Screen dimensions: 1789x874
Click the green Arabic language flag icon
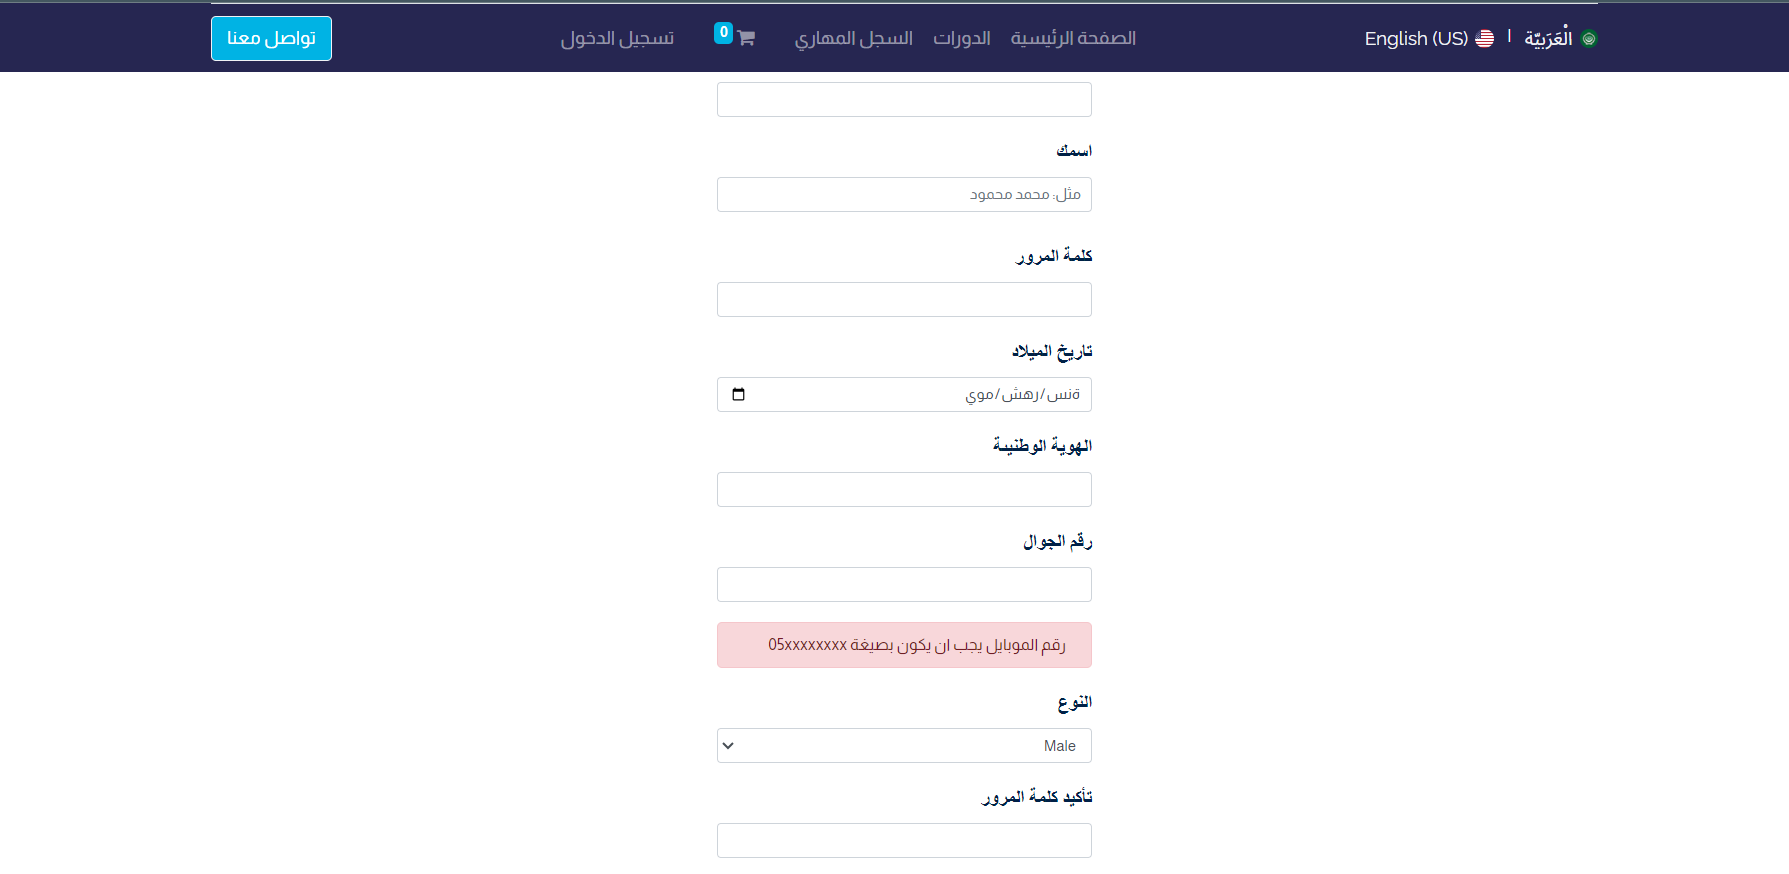point(1589,38)
